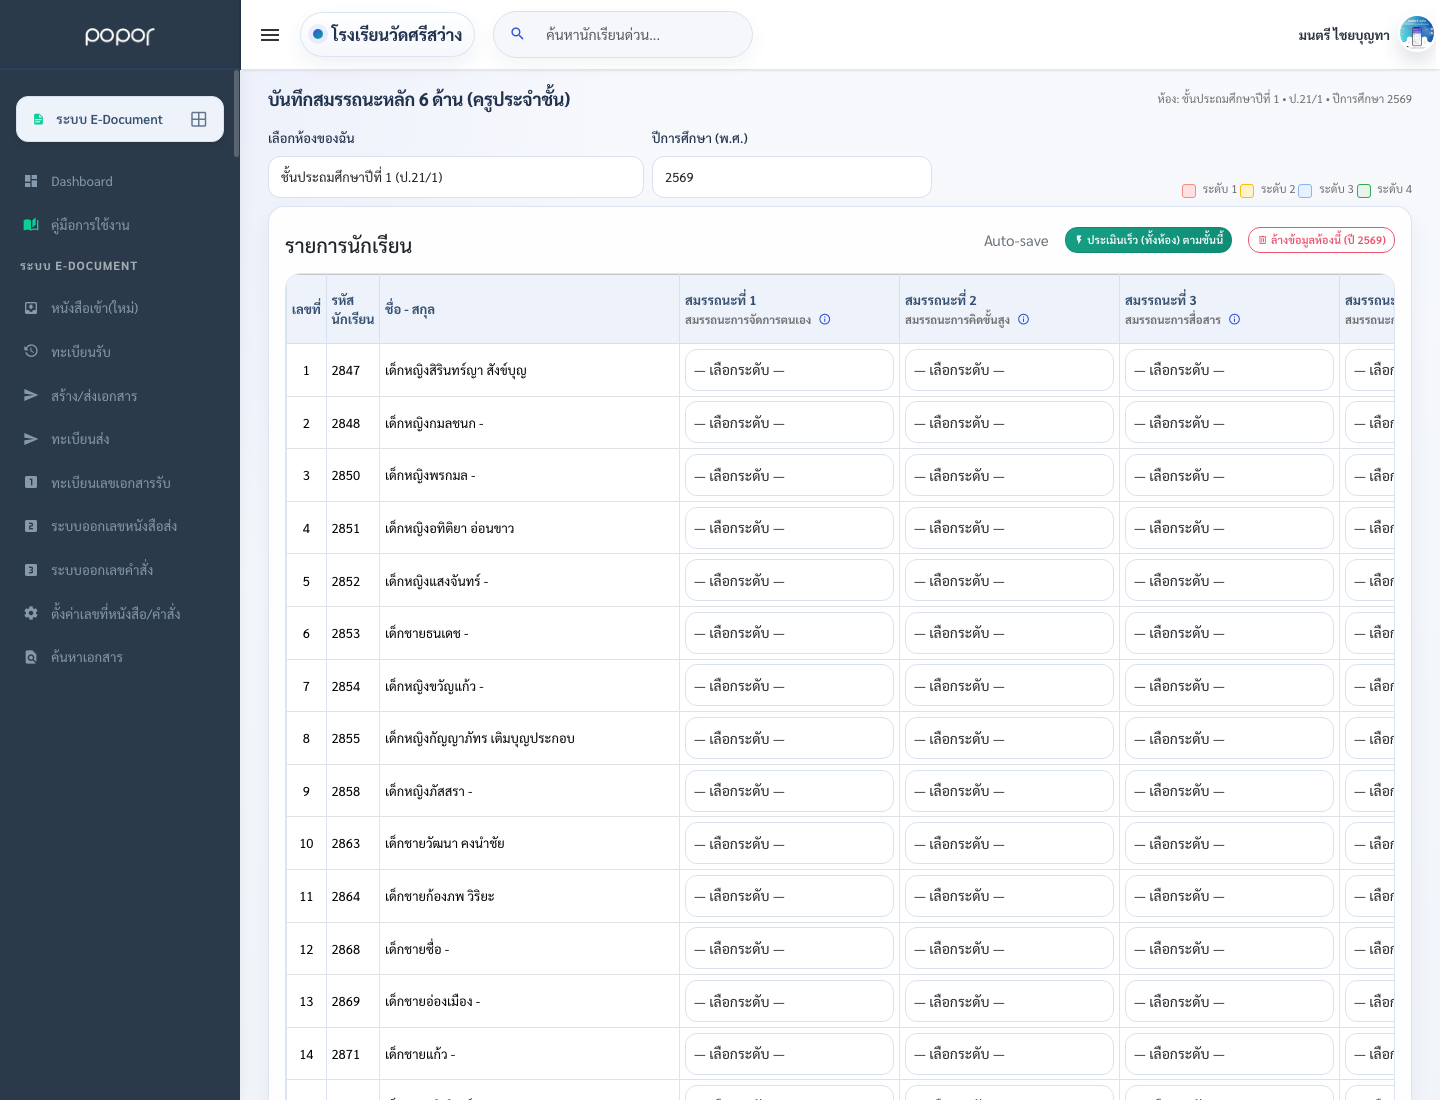The width and height of the screenshot is (1440, 1100).
Task: Open สมรรถนะที่ 1 dropdown for student 2855
Action: click(x=789, y=739)
